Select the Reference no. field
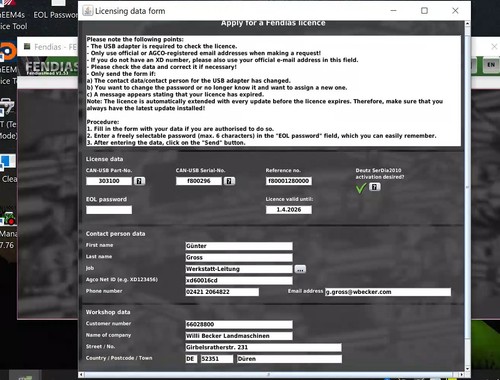This screenshot has height=380, width=500. 289,181
